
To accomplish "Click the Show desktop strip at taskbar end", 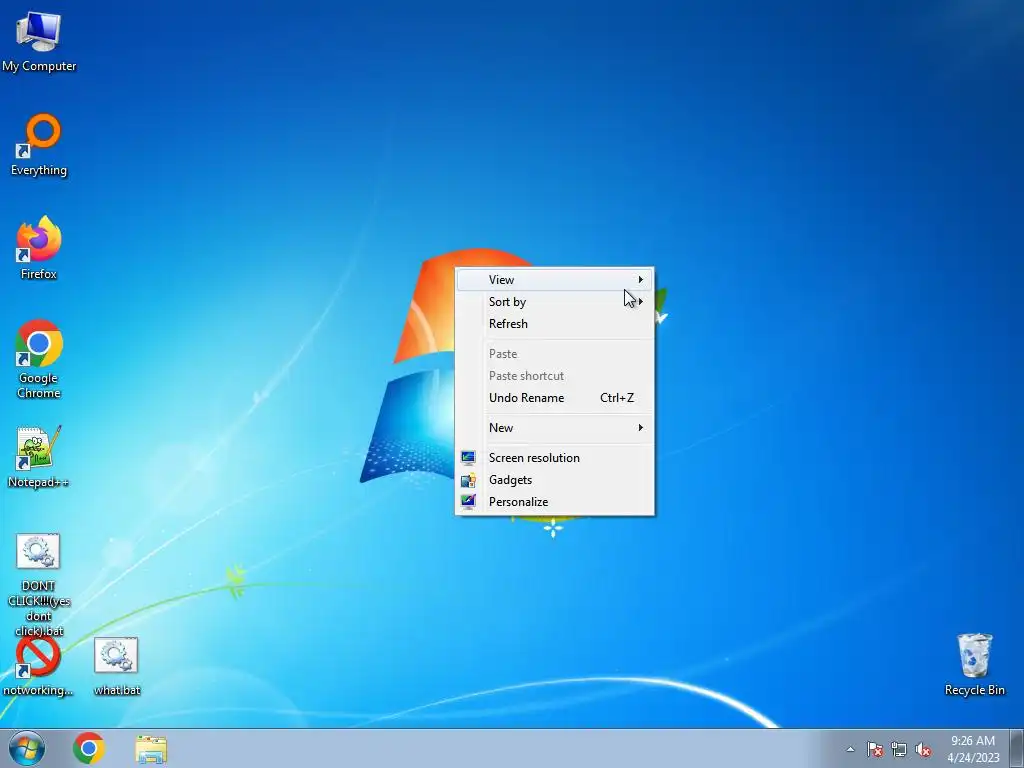I will click(x=1016, y=748).
